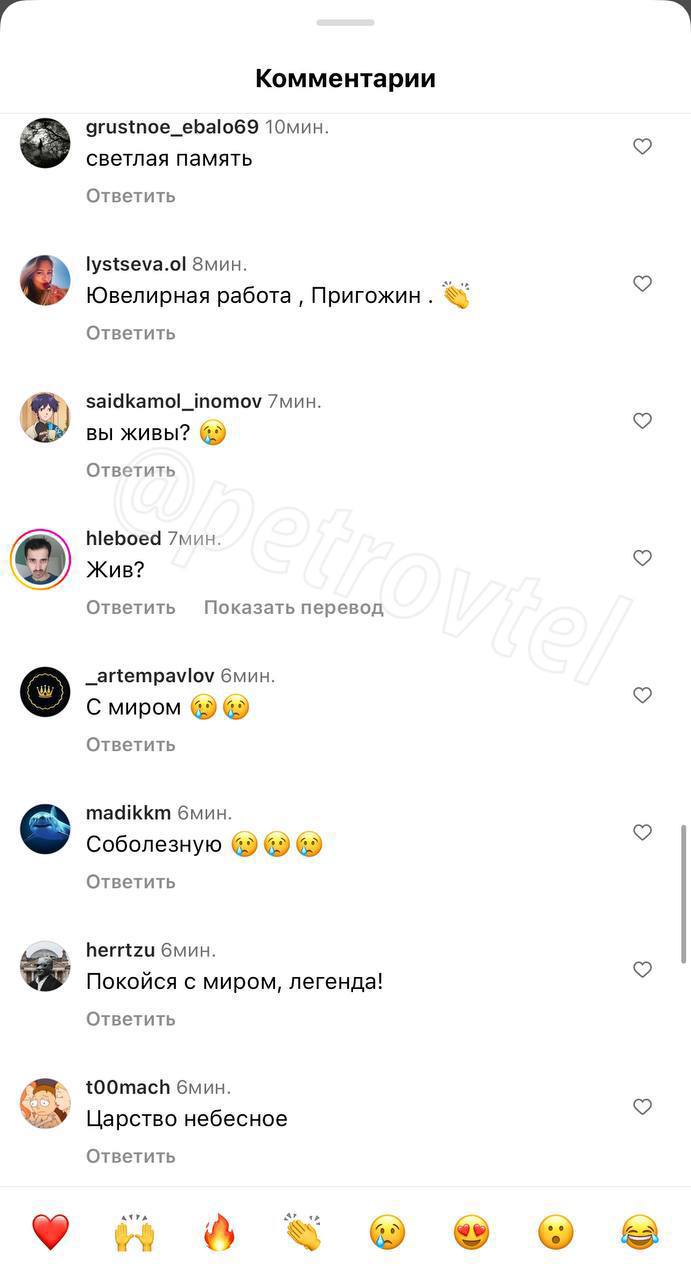Choose the surprised face emoji reaction
Viewport: 691px width, 1280px height.
tap(555, 1232)
